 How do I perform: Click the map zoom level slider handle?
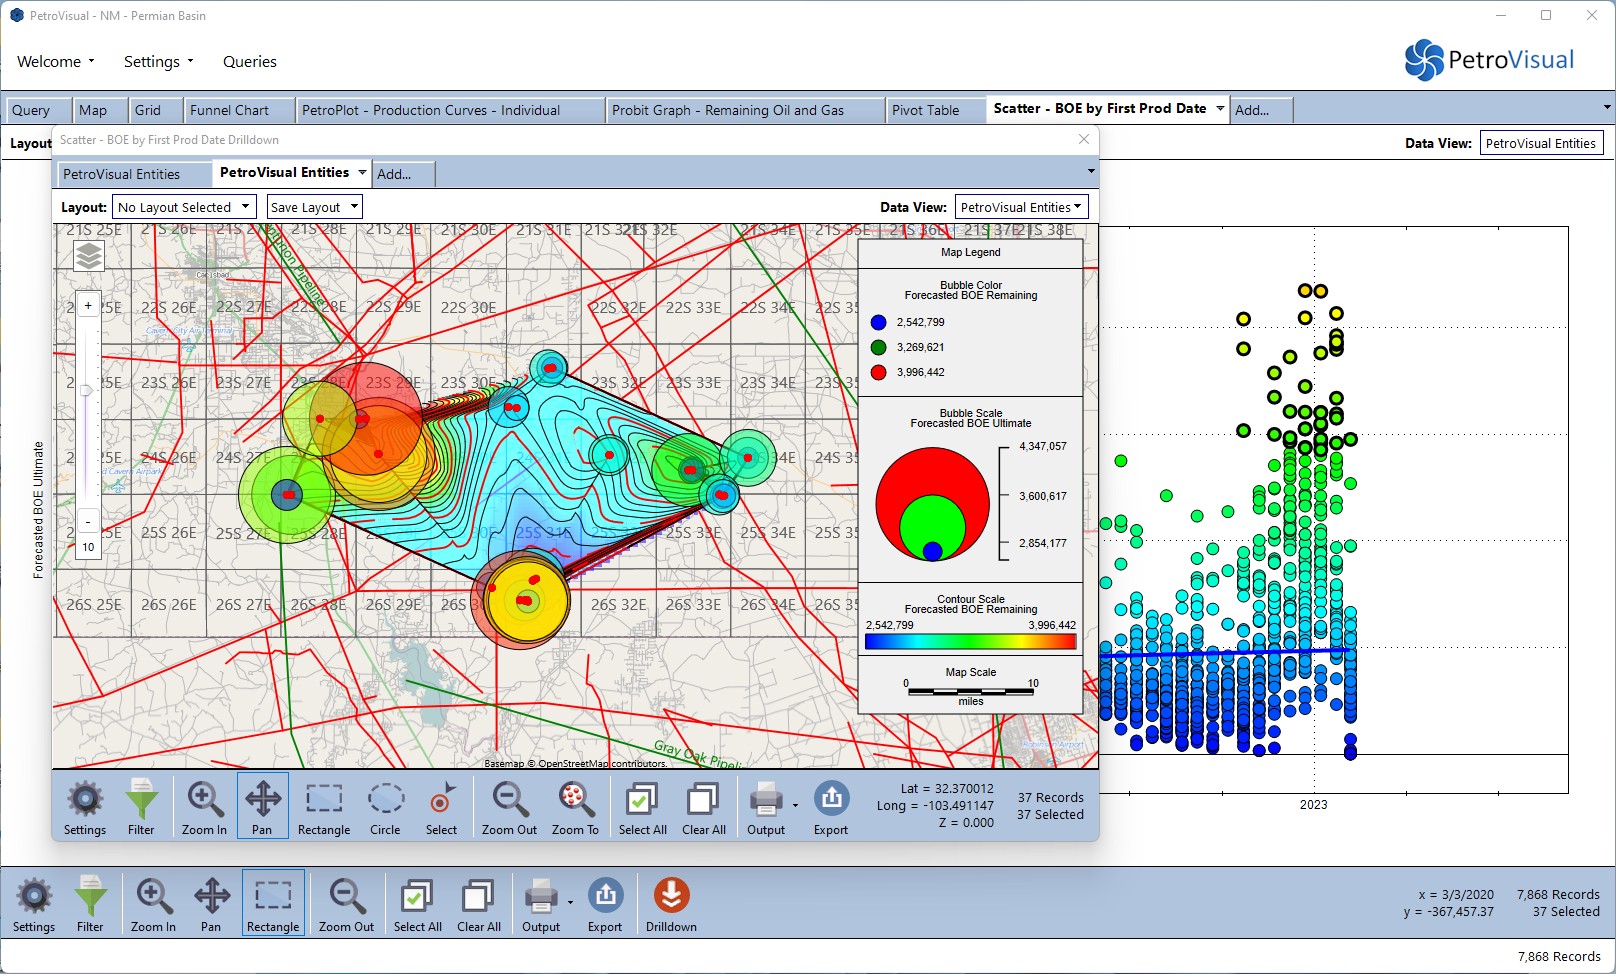87,390
